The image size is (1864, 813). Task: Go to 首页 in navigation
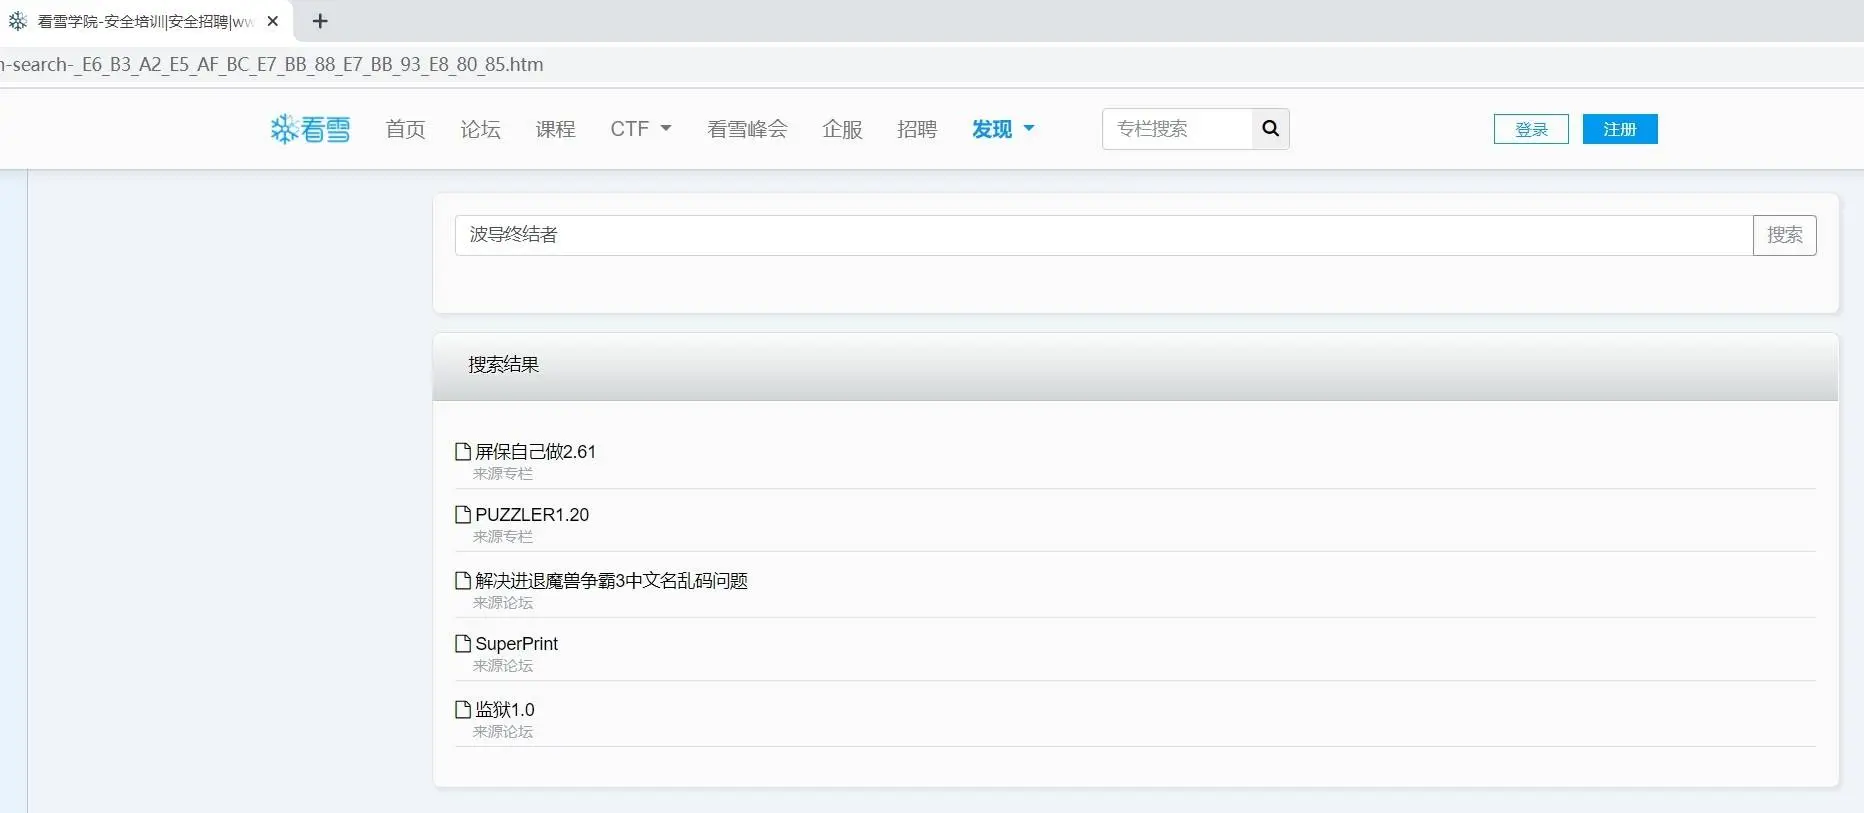pos(406,129)
